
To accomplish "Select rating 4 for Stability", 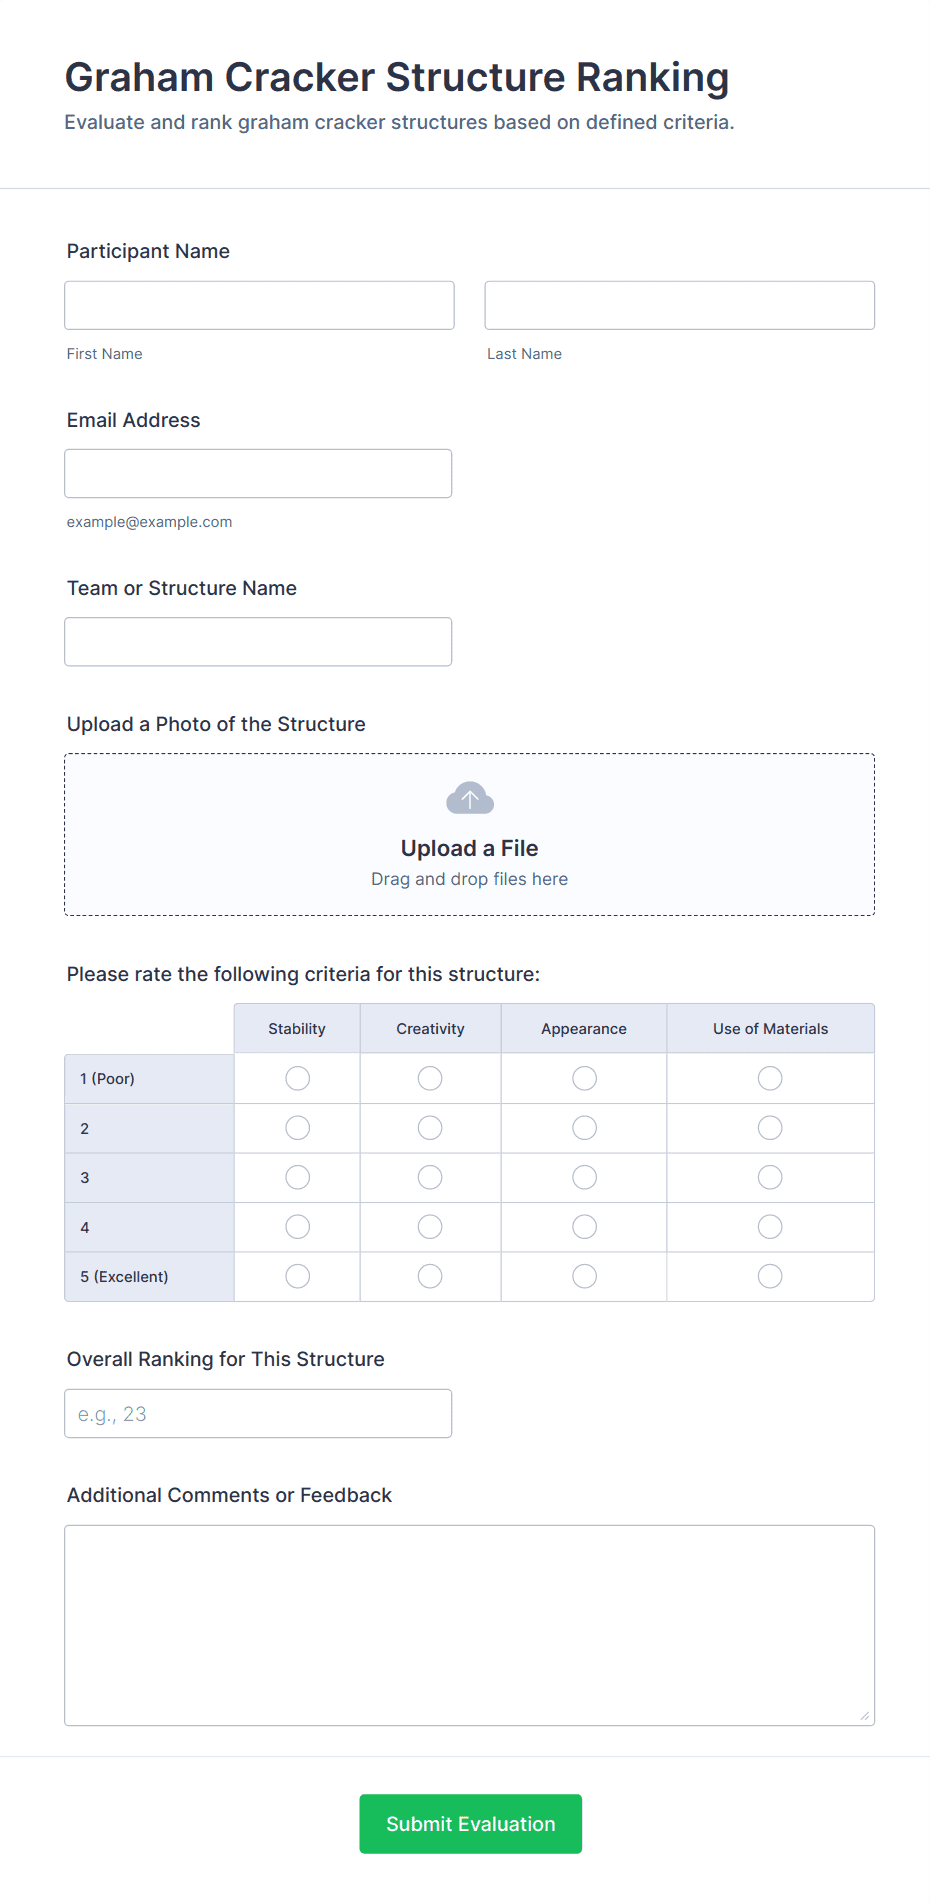I will tap(297, 1227).
